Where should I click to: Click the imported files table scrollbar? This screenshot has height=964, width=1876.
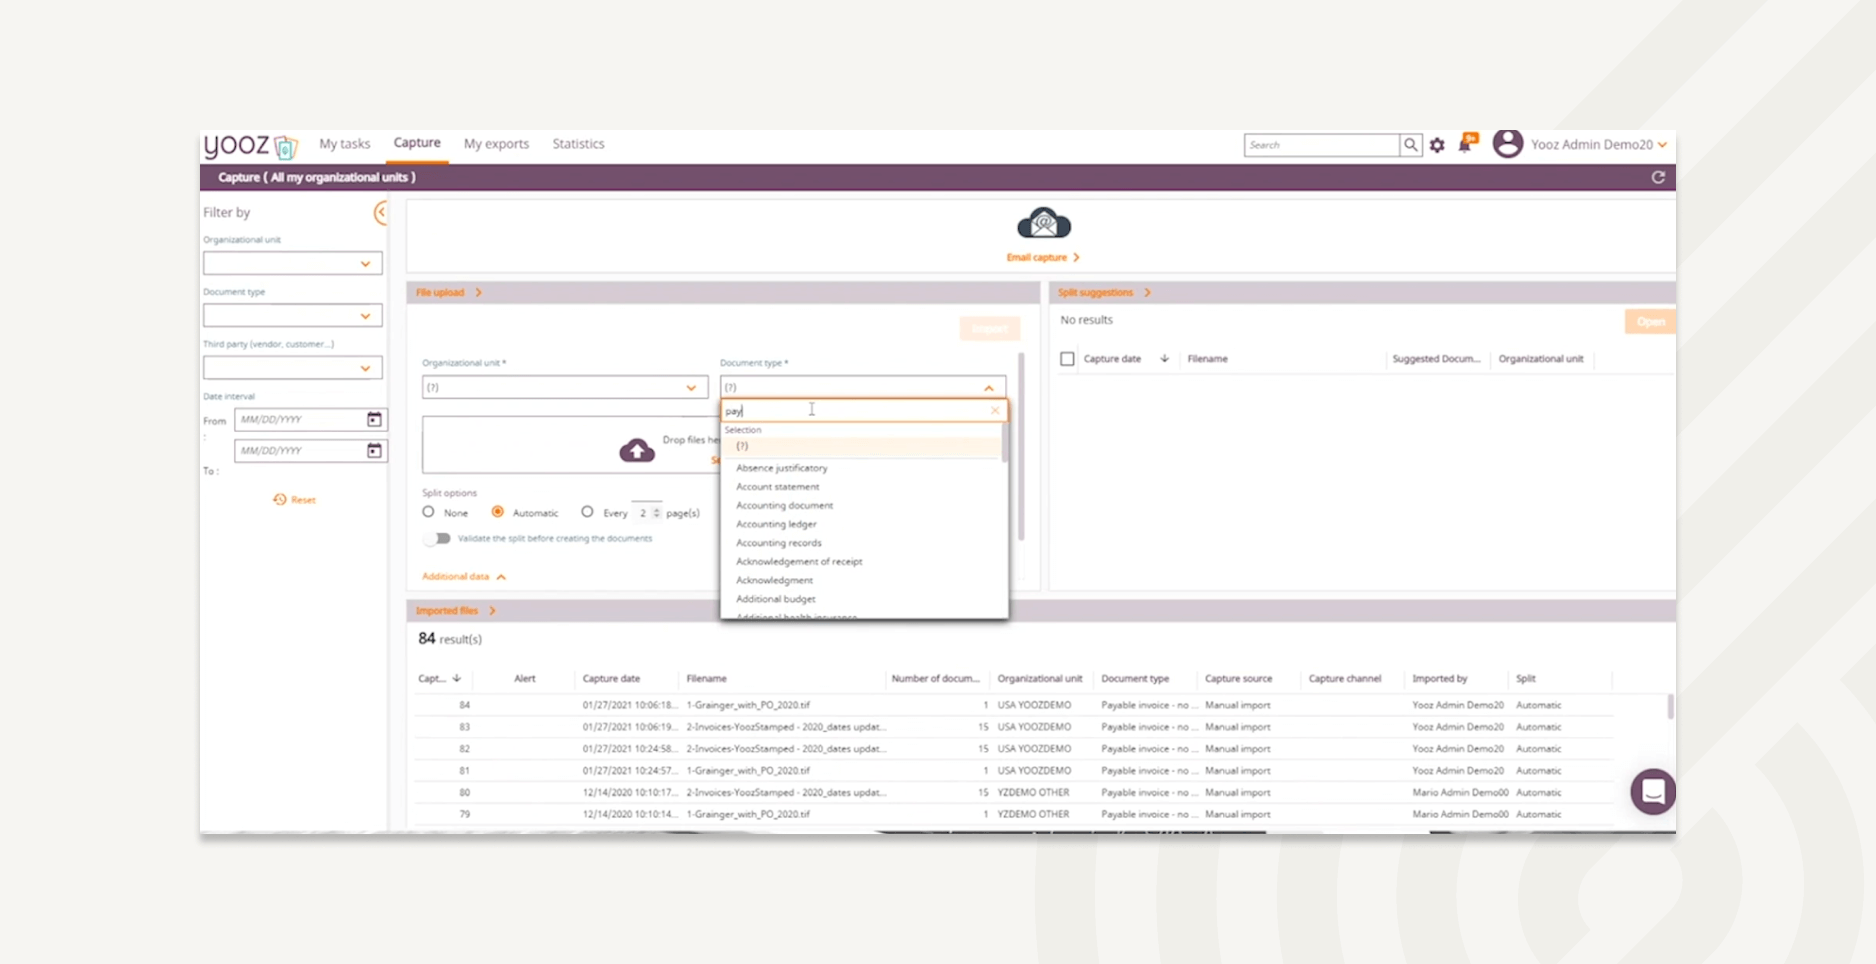click(x=1669, y=707)
